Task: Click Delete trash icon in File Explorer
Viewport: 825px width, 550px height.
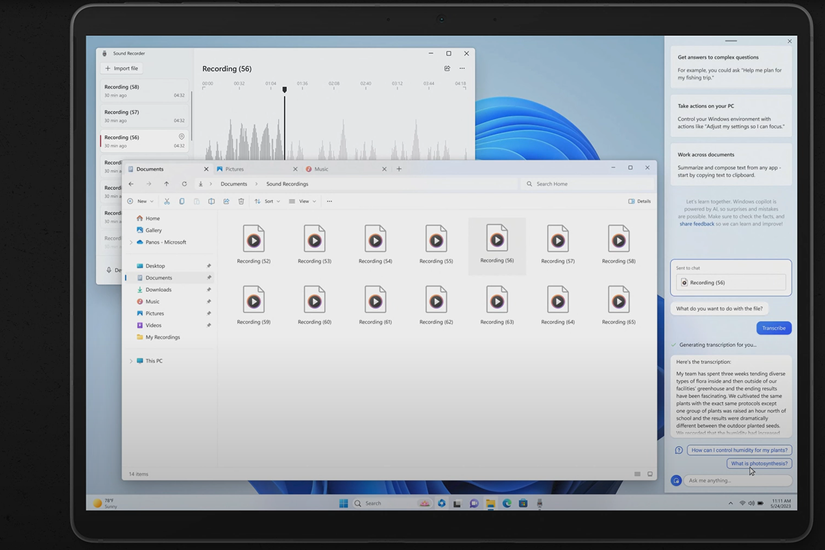Action: click(x=241, y=201)
